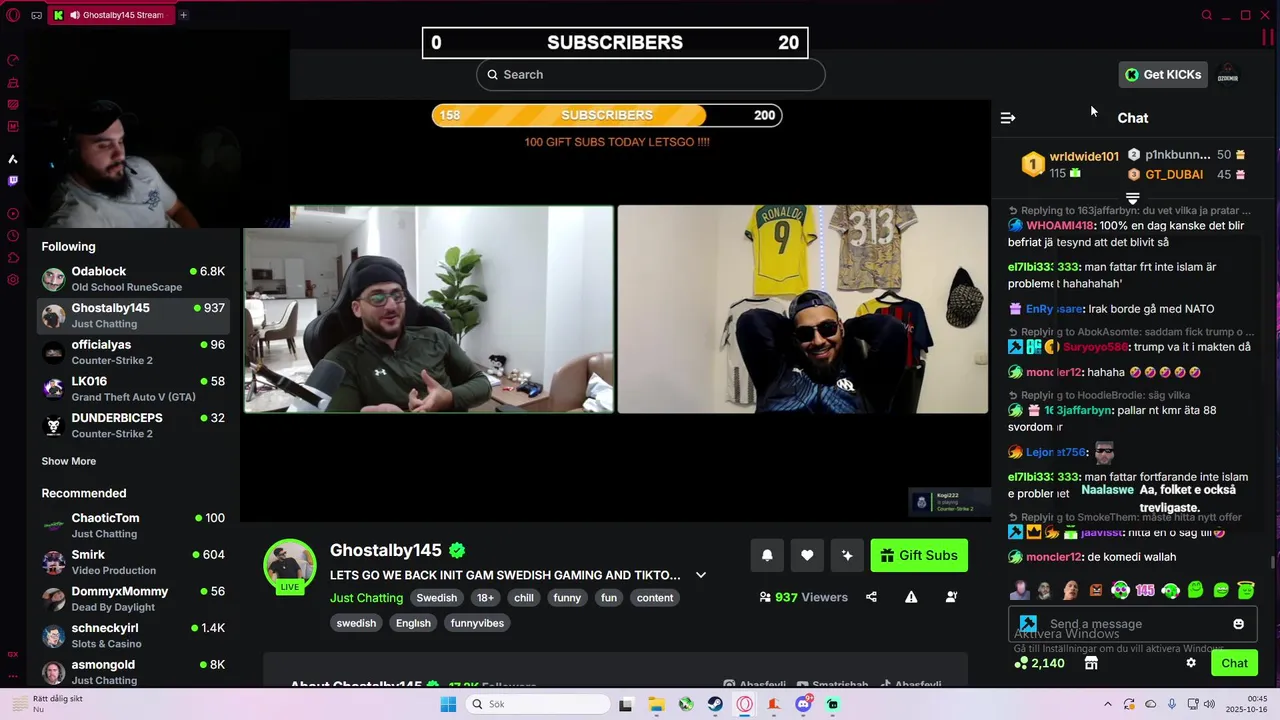Toggle the follow heart button
Screen dimensions: 1280x720
807,556
